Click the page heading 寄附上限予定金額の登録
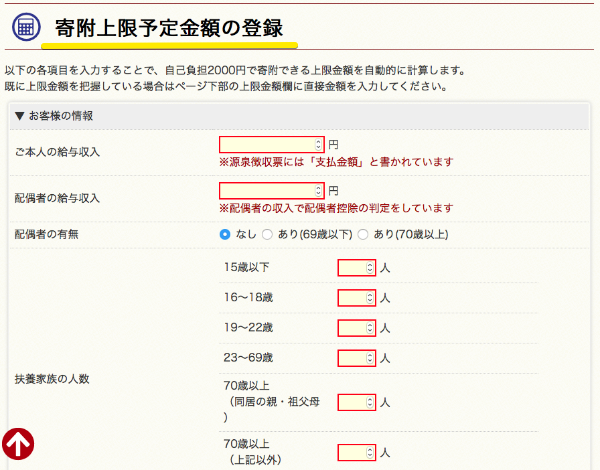Screen dimensions: 600x470 (x=169, y=28)
